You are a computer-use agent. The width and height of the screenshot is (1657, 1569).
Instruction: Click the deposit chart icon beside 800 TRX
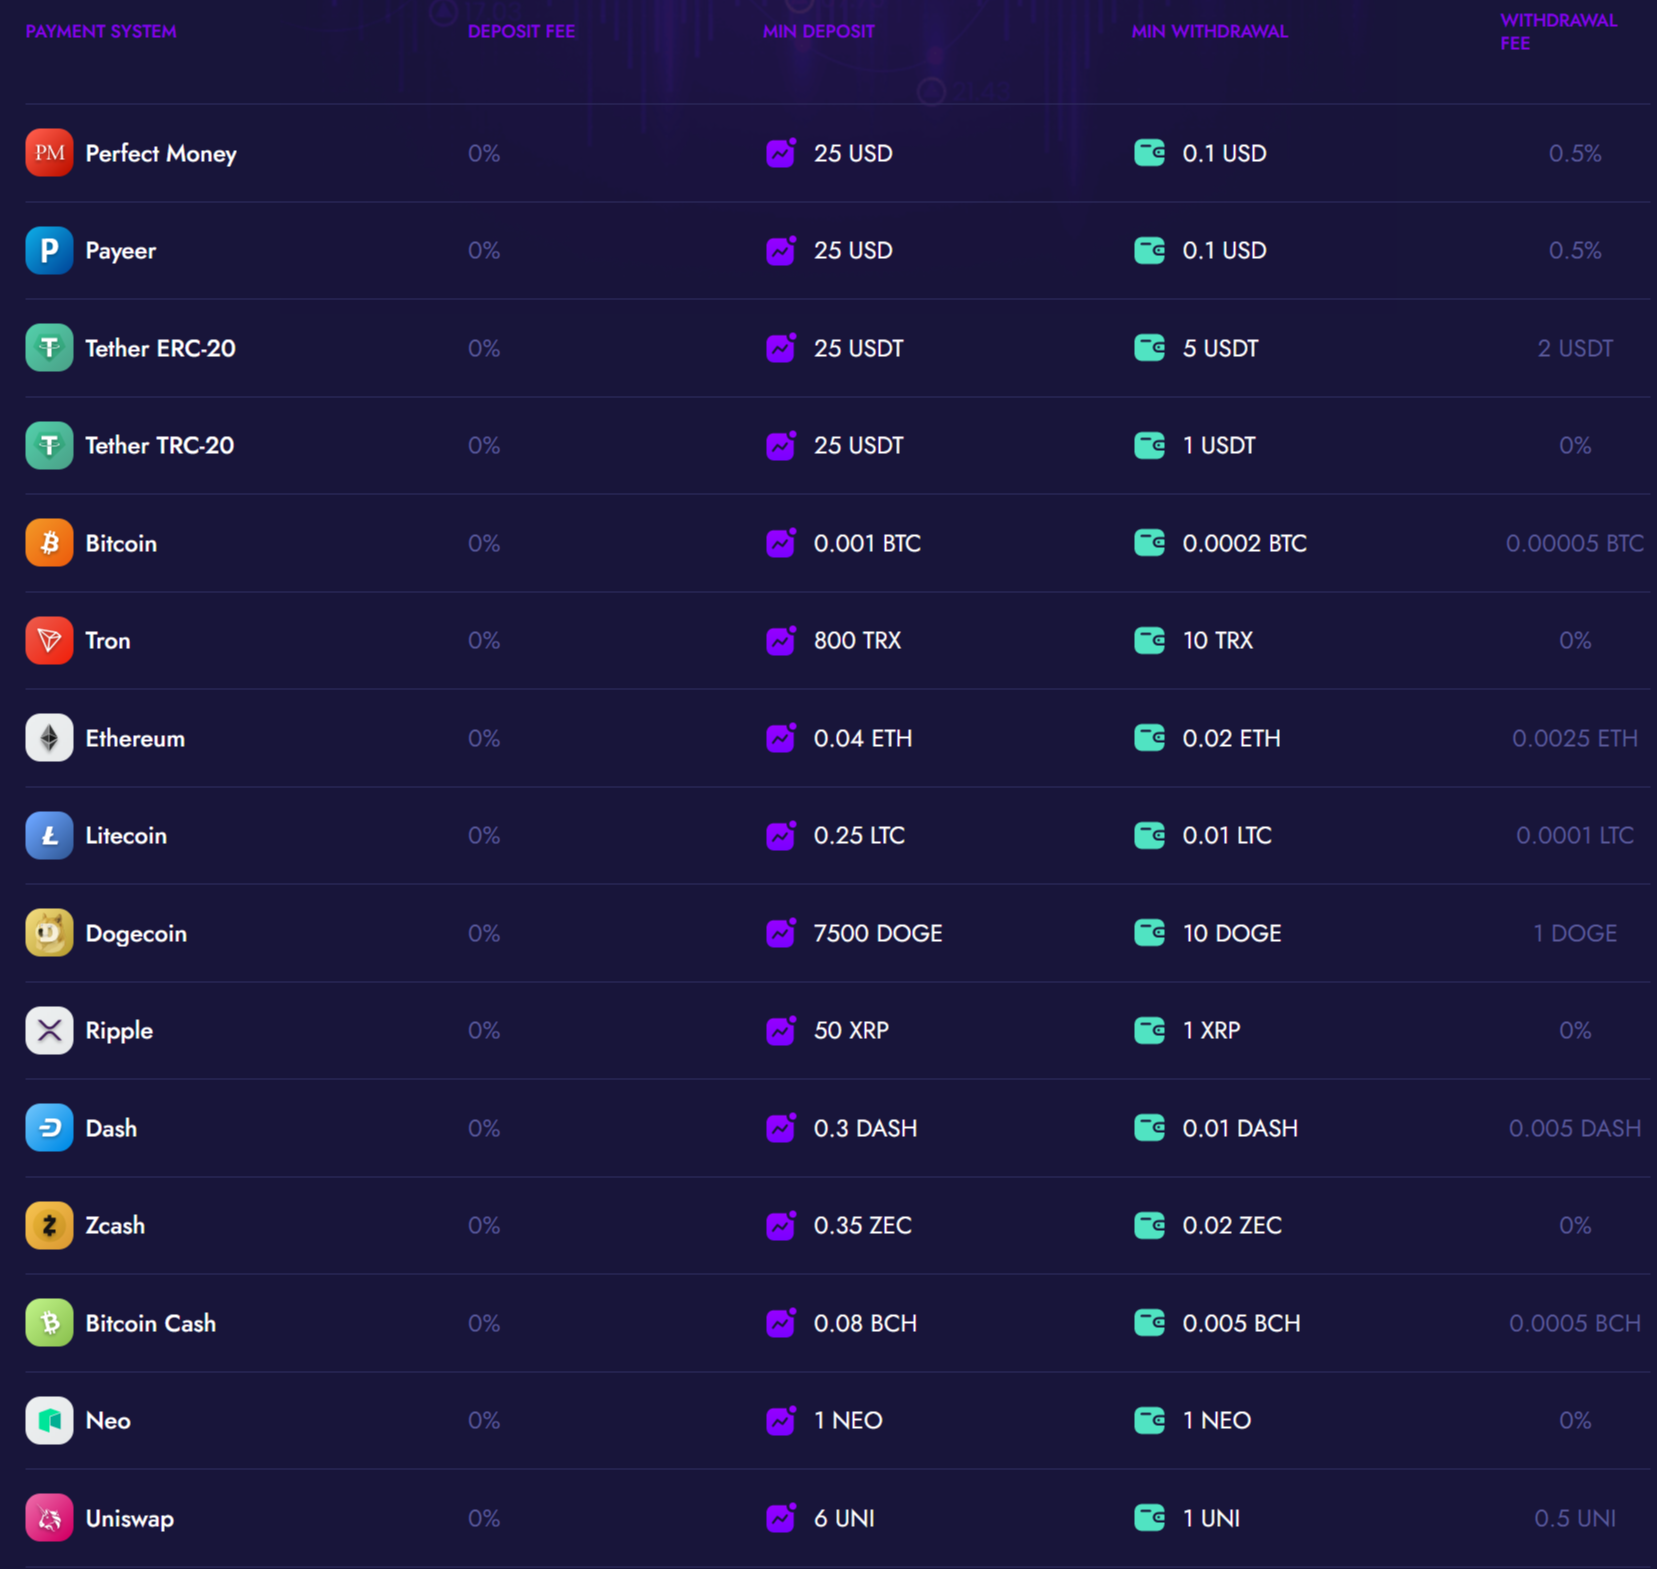pos(781,640)
